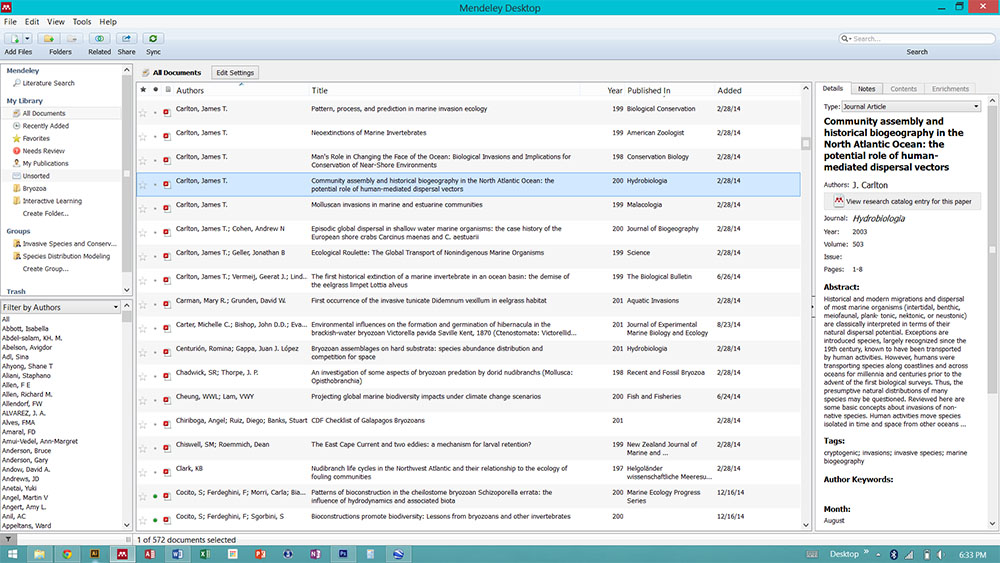Toggle favorite star for Pattern, process, and prediction row
This screenshot has width=1000, height=563.
143,113
